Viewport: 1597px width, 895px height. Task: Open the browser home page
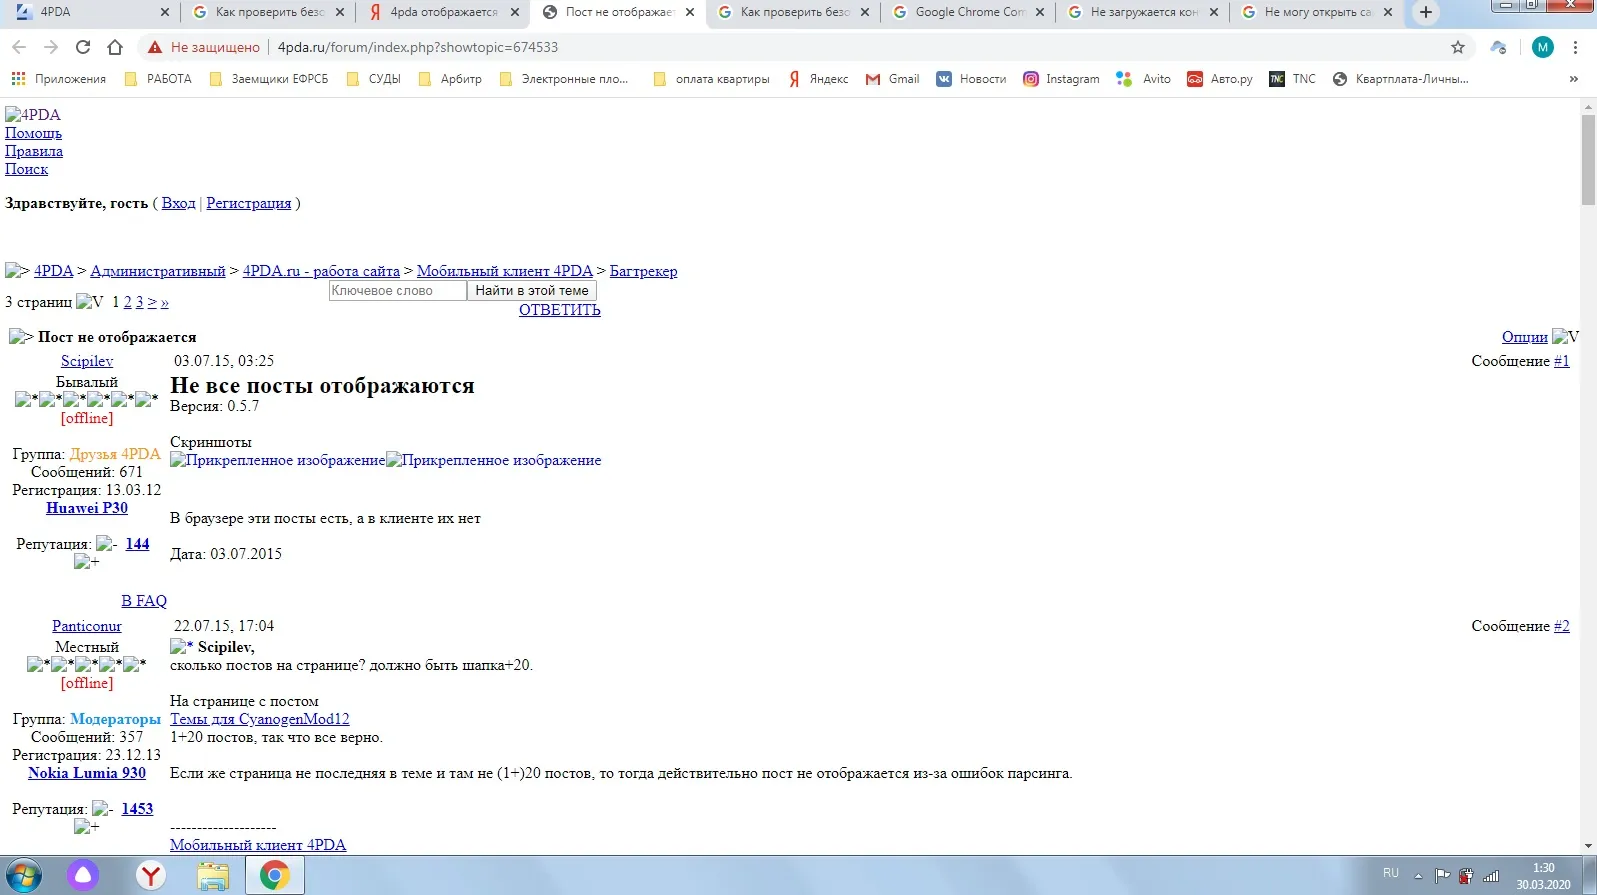coord(115,47)
